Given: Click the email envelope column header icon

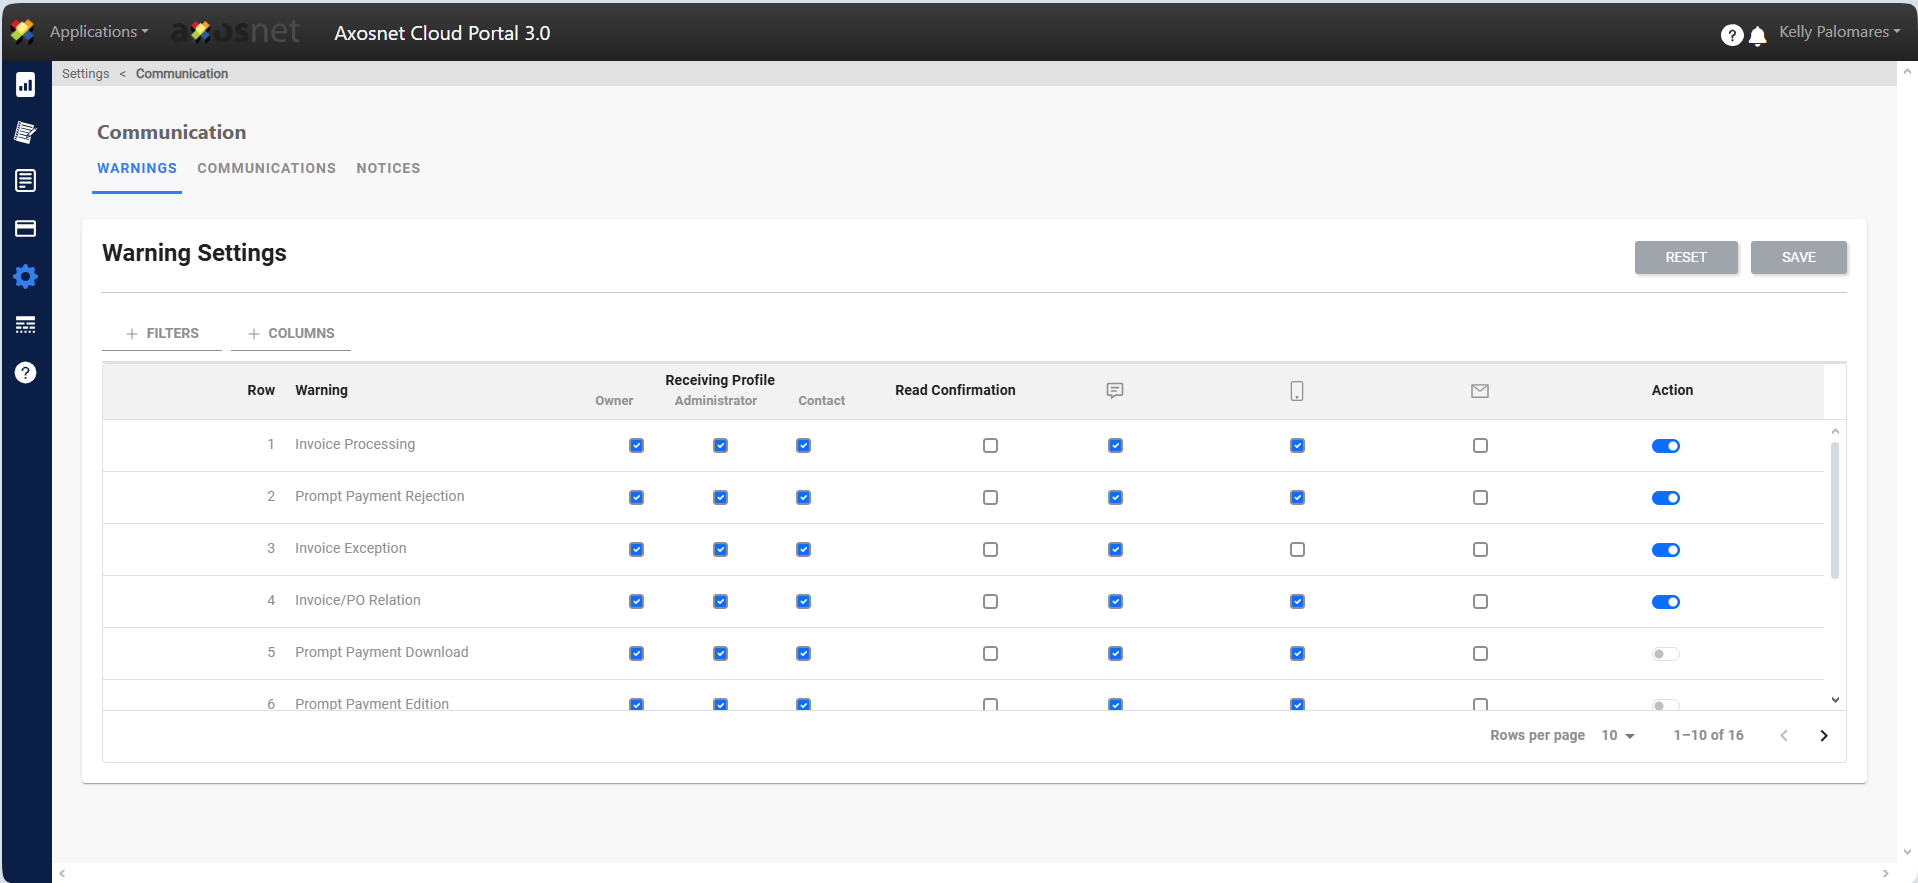Looking at the screenshot, I should click(x=1480, y=391).
